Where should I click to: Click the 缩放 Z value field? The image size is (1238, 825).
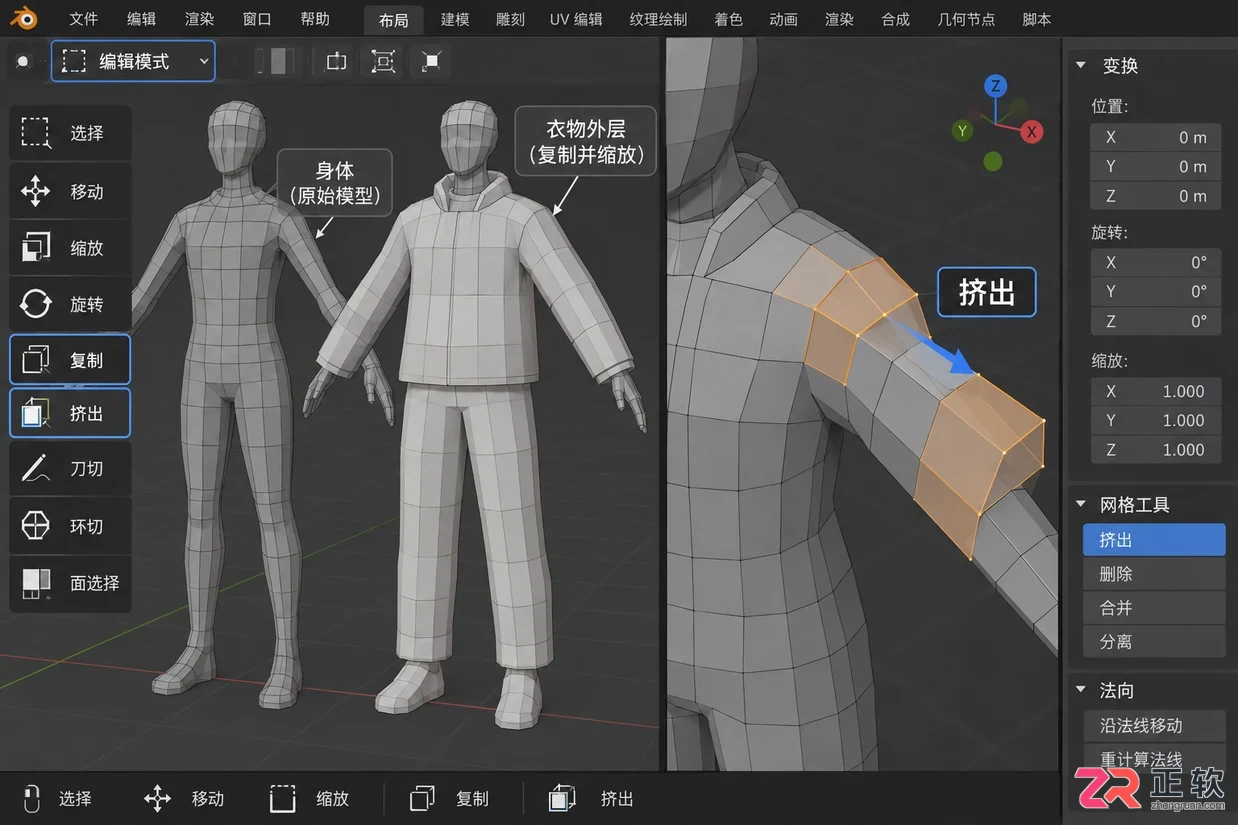tap(1155, 449)
